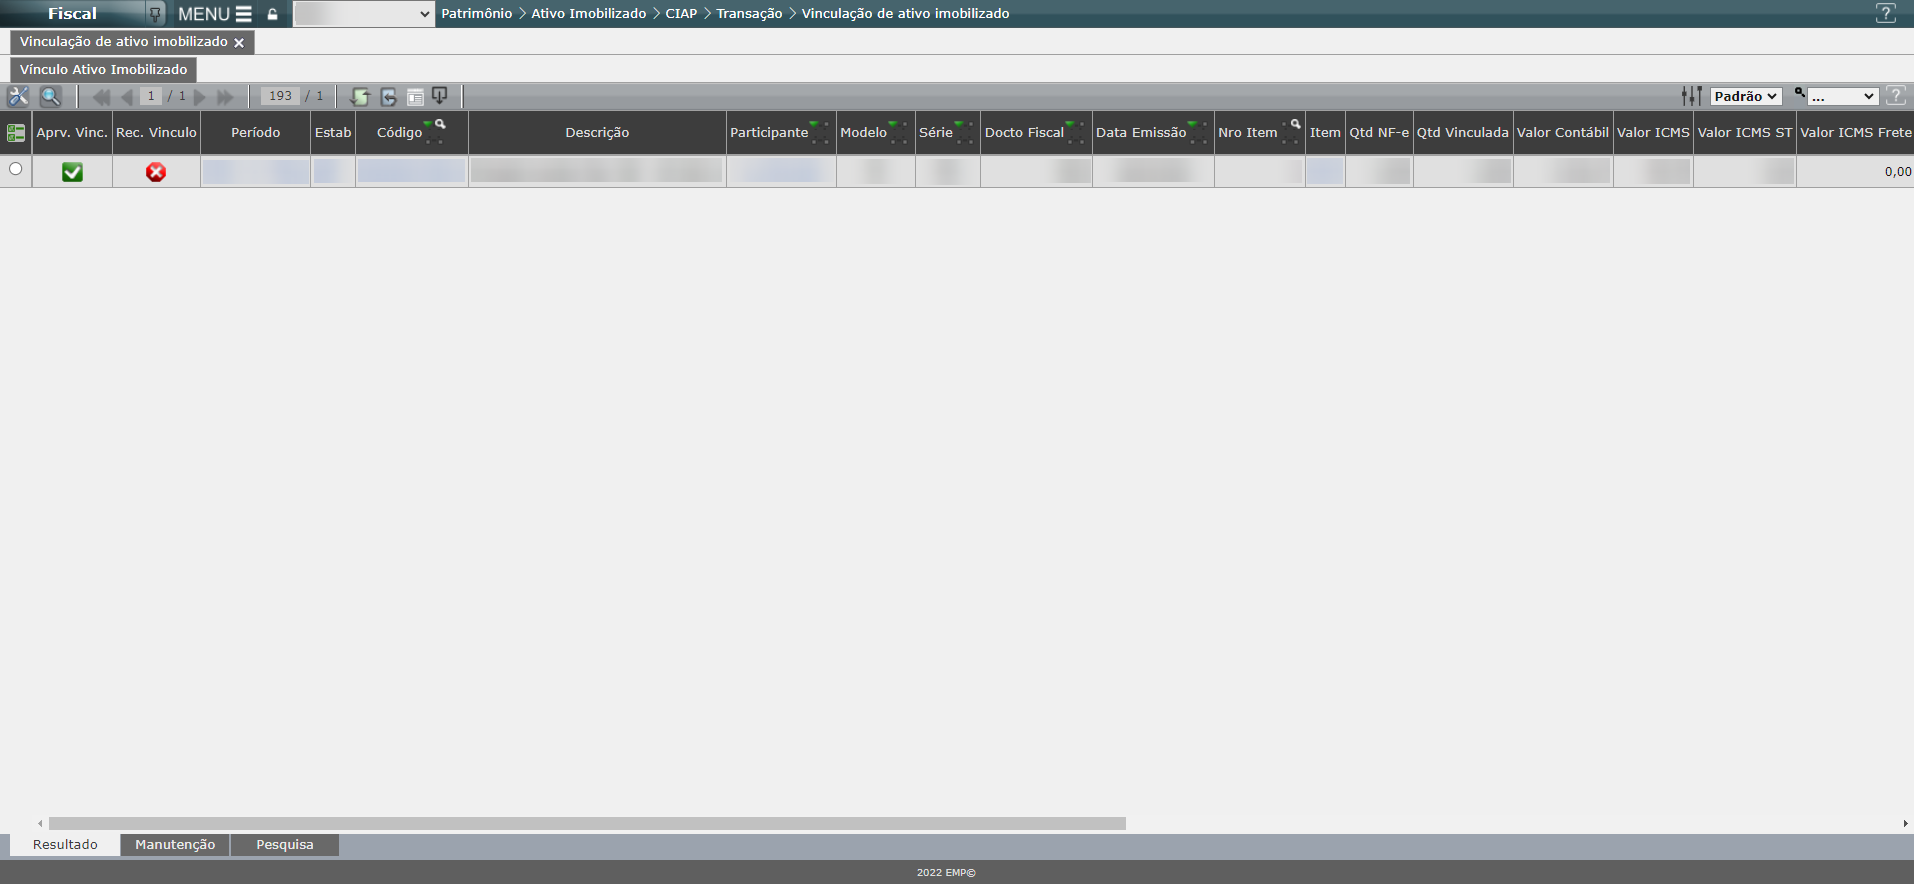Screen dimensions: 1914x884
Task: Click the form view layout icon
Action: [415, 96]
